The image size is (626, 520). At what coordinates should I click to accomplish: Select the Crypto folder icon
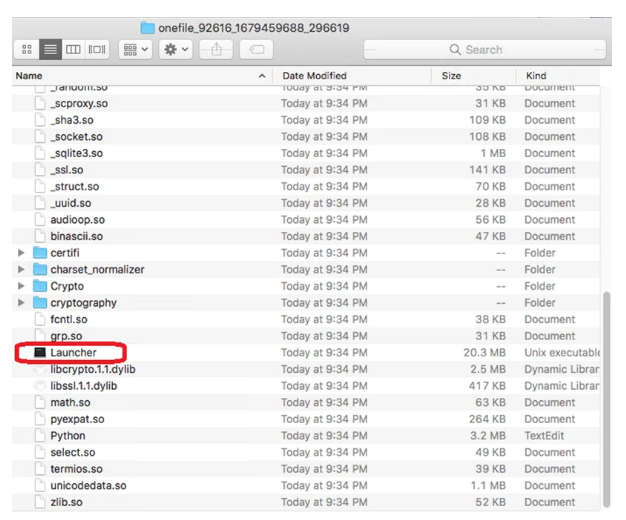tap(40, 286)
